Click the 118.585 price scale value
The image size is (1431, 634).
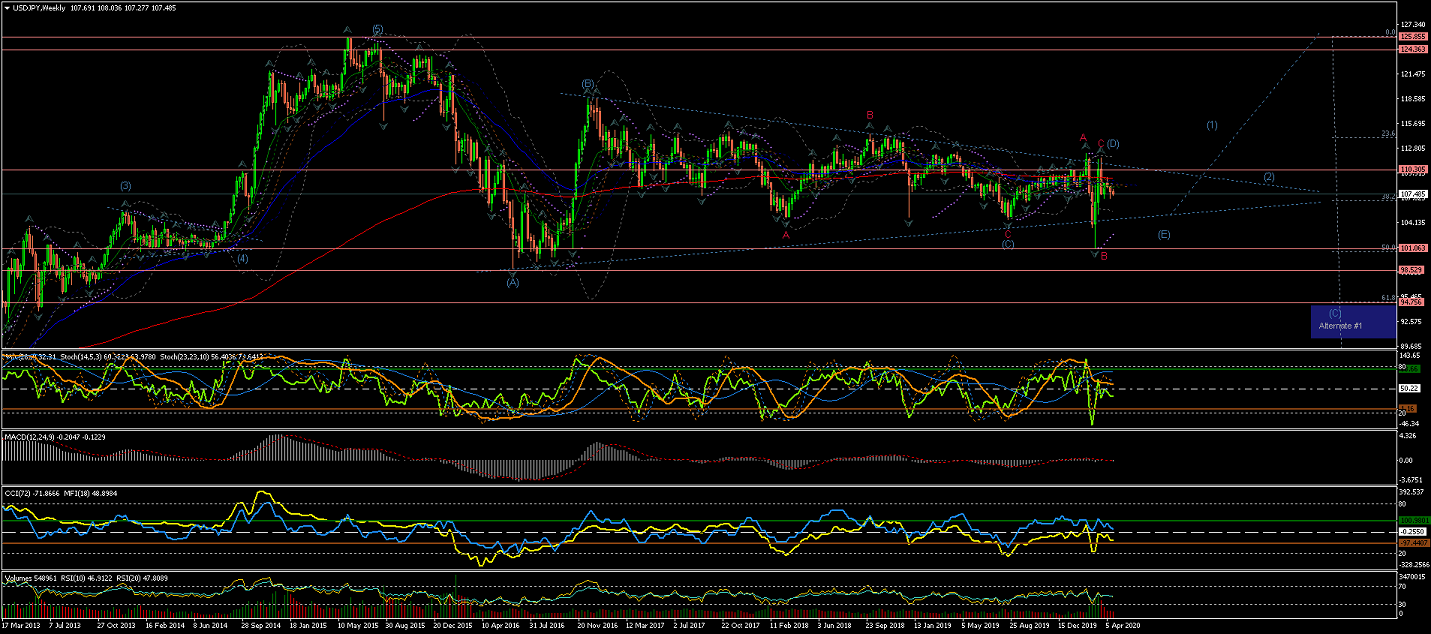coord(1412,98)
